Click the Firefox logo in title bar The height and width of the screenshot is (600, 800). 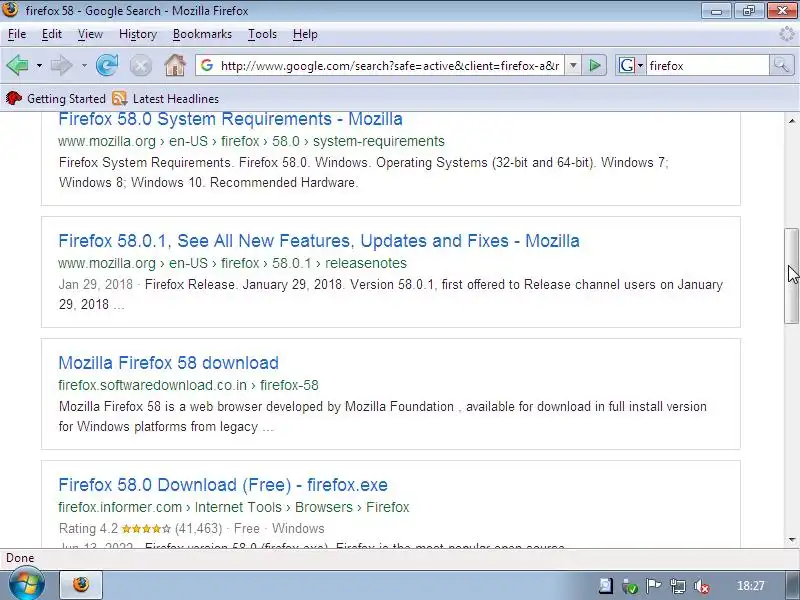point(10,9)
